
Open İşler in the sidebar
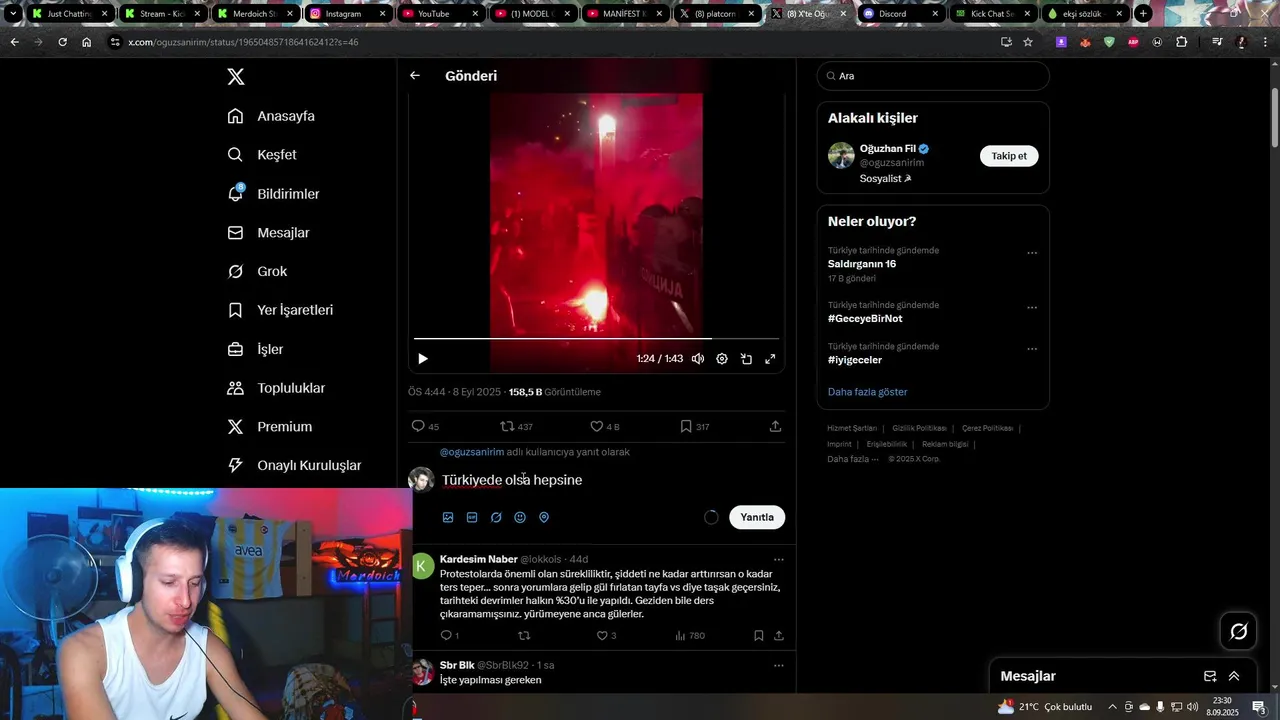(255, 349)
